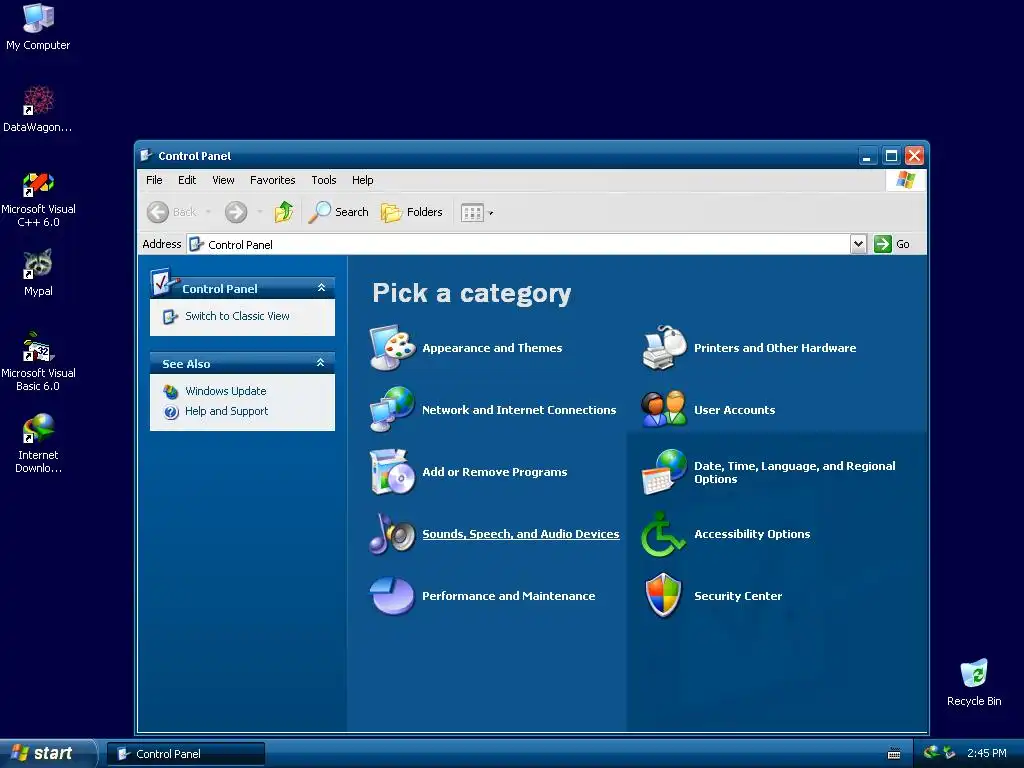Image resolution: width=1024 pixels, height=768 pixels.
Task: Open the Favorites menu
Action: point(272,180)
